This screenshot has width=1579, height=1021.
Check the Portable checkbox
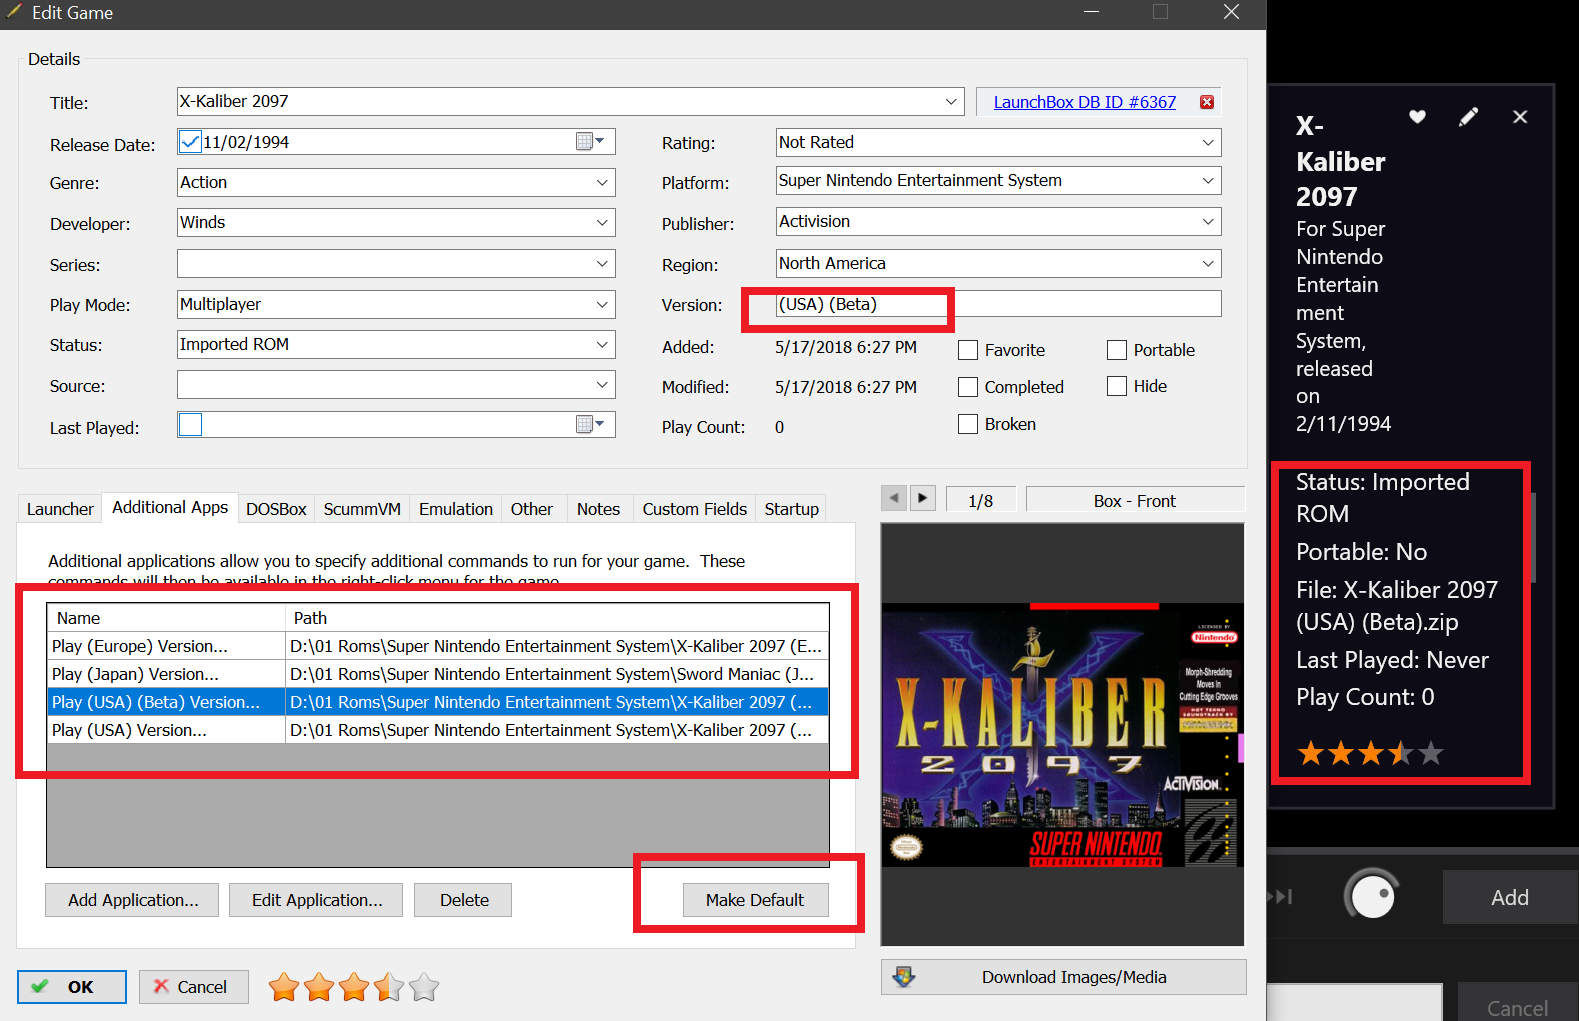(x=1117, y=350)
